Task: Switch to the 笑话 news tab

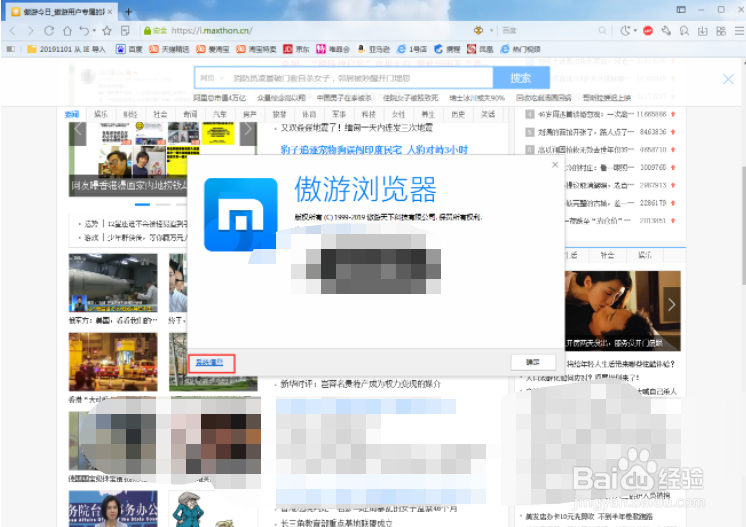Action: pos(488,114)
